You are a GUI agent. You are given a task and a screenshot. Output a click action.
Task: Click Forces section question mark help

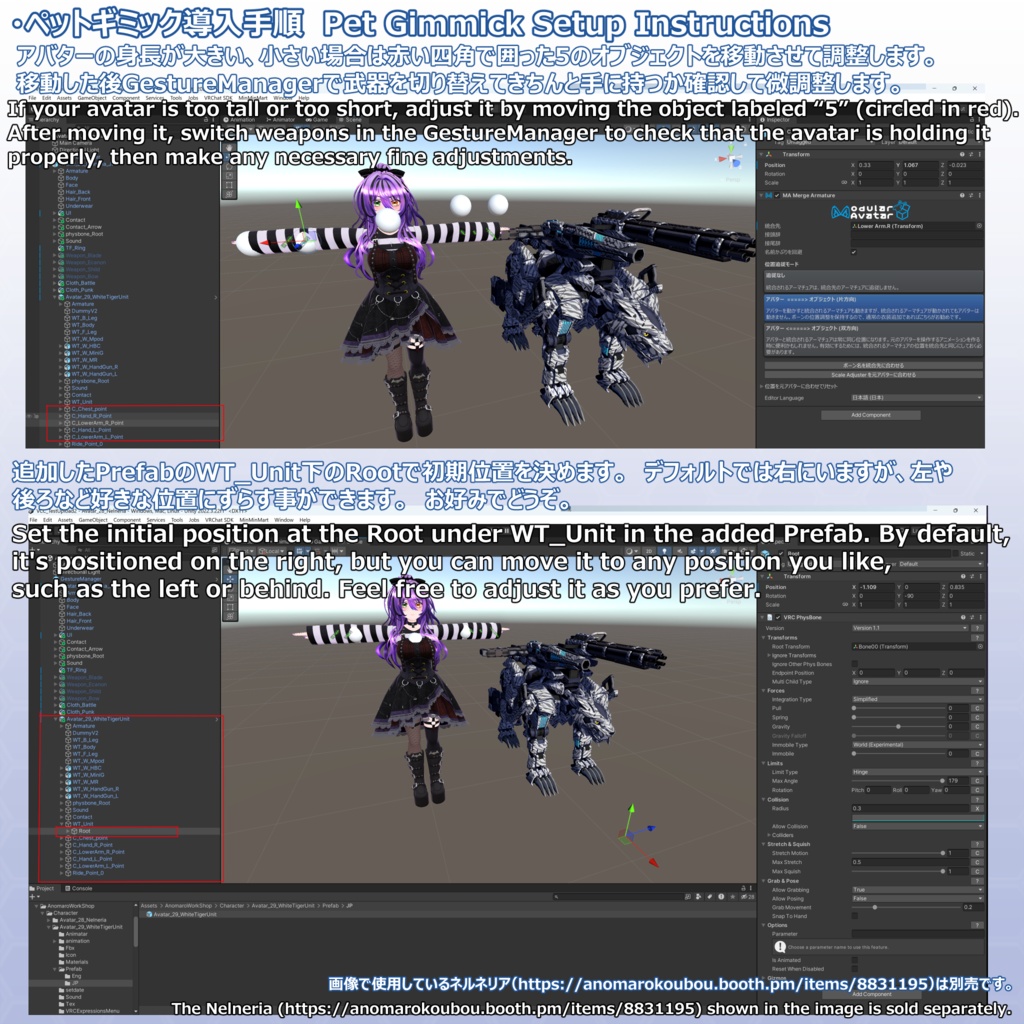(x=978, y=690)
